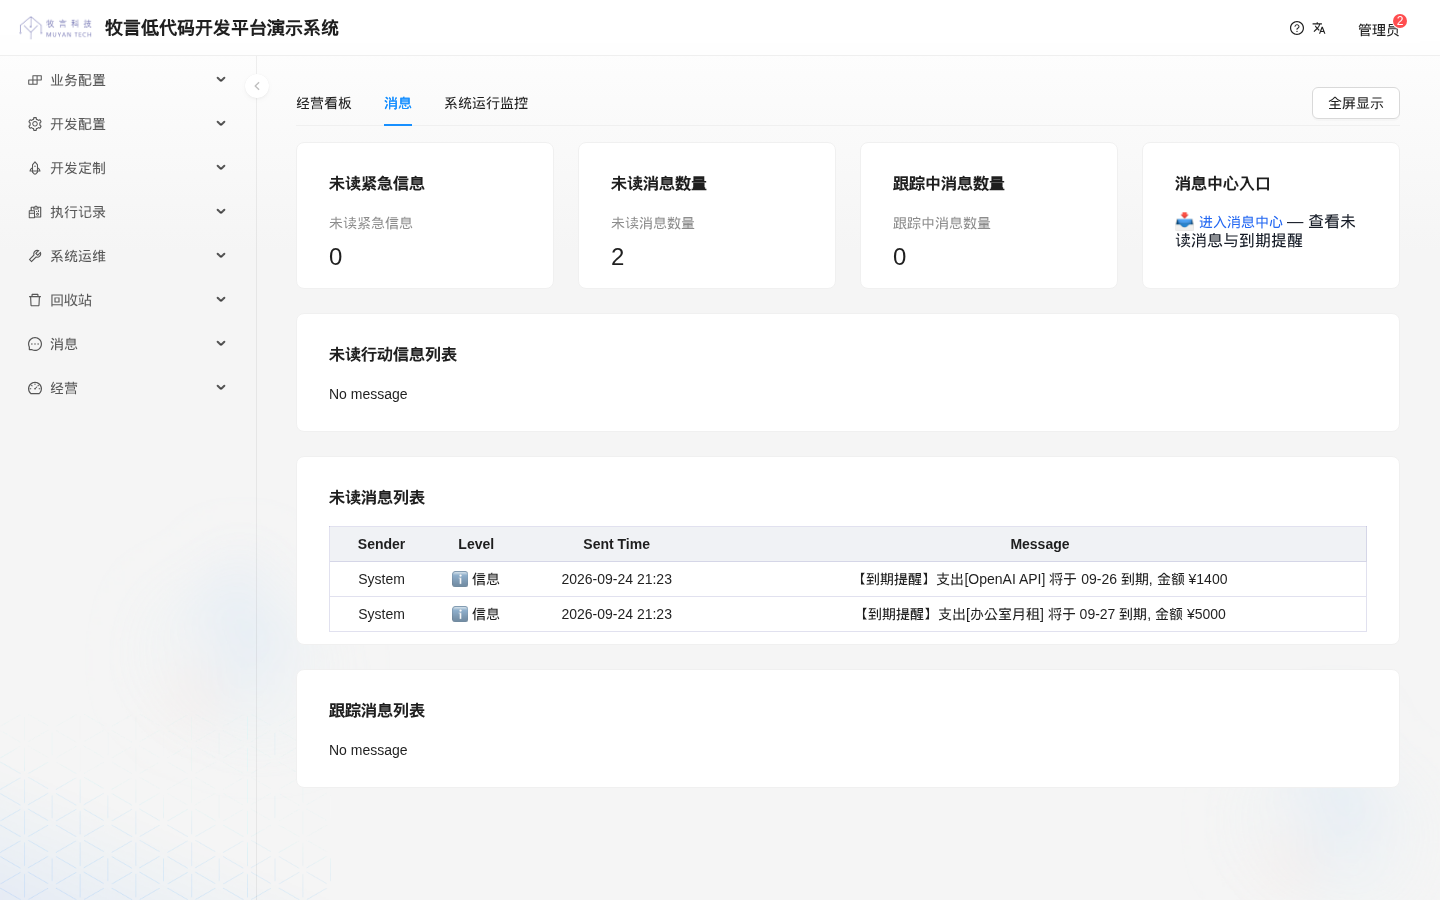Open the 系统运行监控 tab
1440x900 pixels.
tap(486, 103)
